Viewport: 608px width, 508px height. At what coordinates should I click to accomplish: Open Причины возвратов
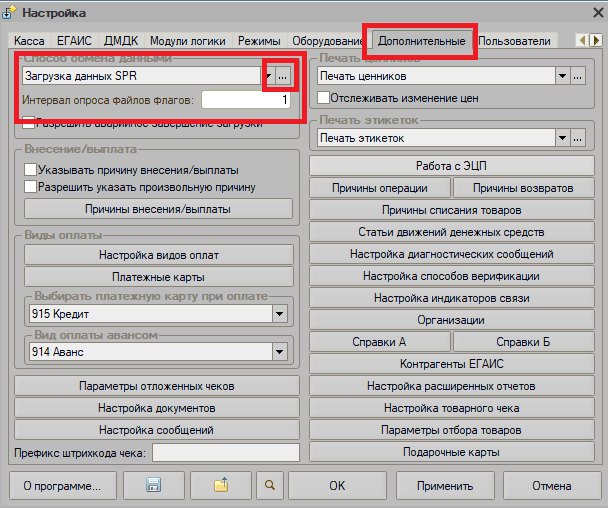523,188
